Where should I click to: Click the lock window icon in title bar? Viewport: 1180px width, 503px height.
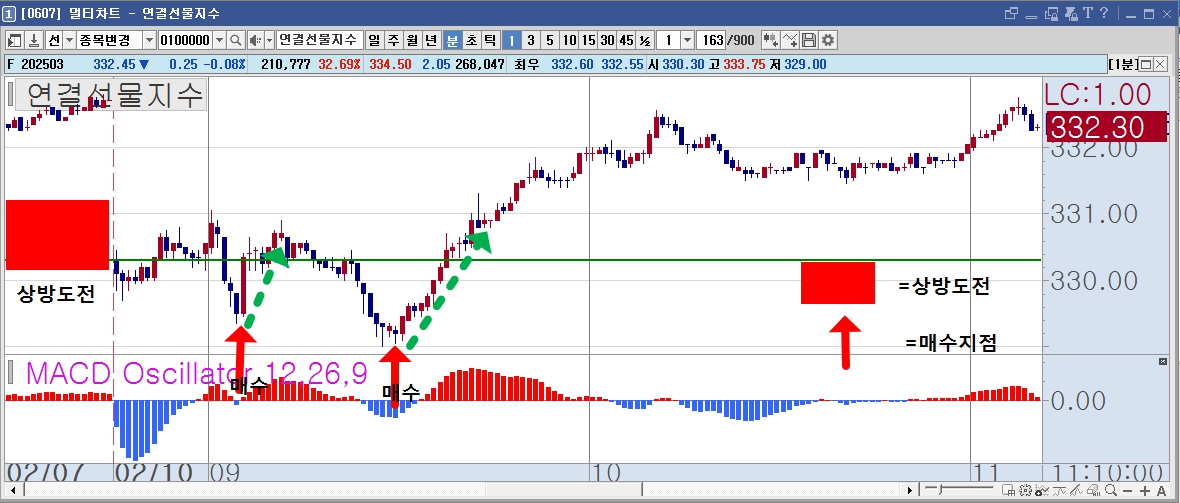(x=1051, y=14)
